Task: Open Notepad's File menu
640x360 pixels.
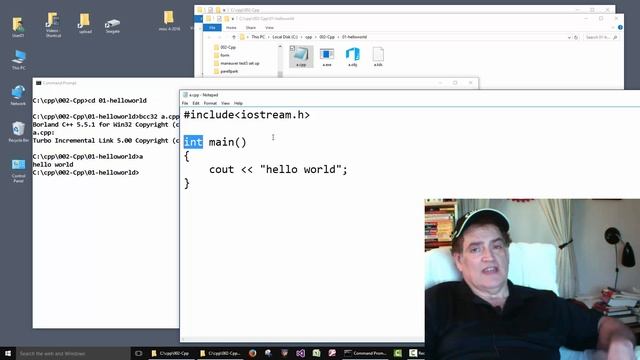Action: [185, 103]
